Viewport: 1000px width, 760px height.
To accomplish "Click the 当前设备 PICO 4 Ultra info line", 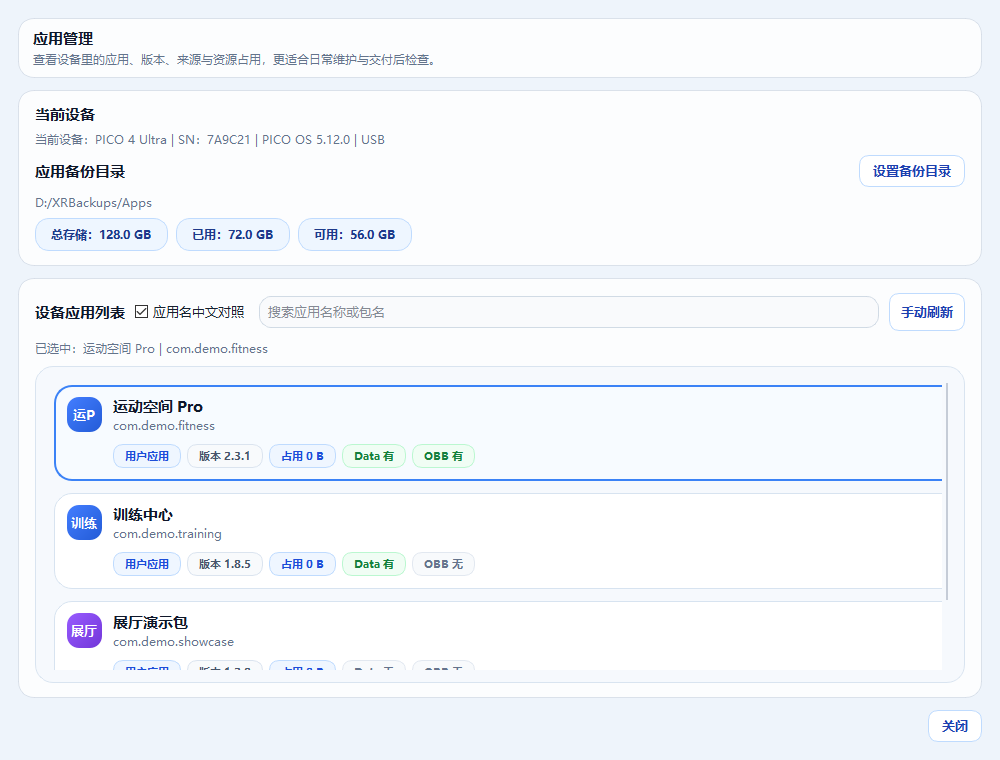I will (x=210, y=140).
